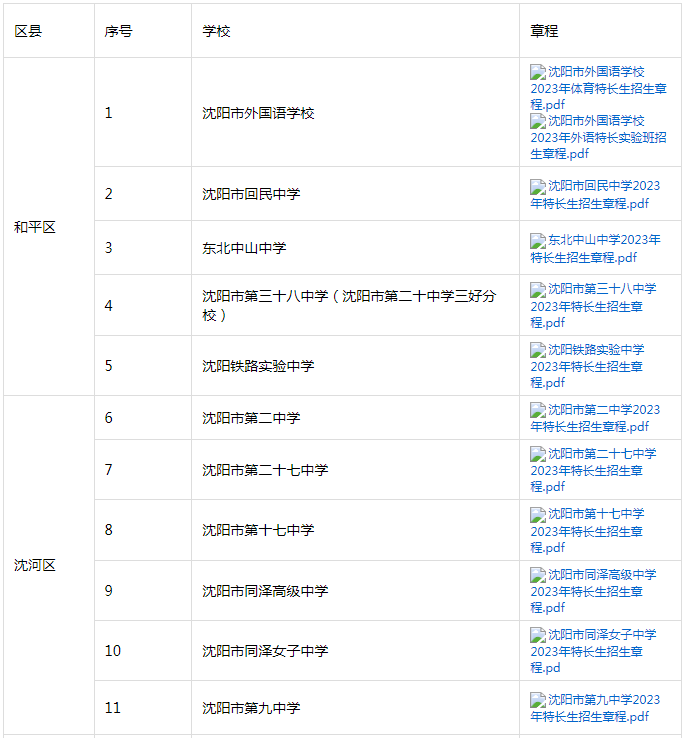Select school name 沈阳市外国语学校 in 学校 column

pos(258,113)
